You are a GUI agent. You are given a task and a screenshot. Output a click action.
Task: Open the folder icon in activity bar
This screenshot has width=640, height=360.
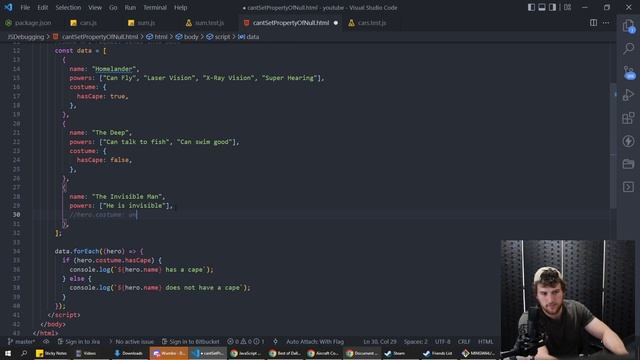(629, 164)
